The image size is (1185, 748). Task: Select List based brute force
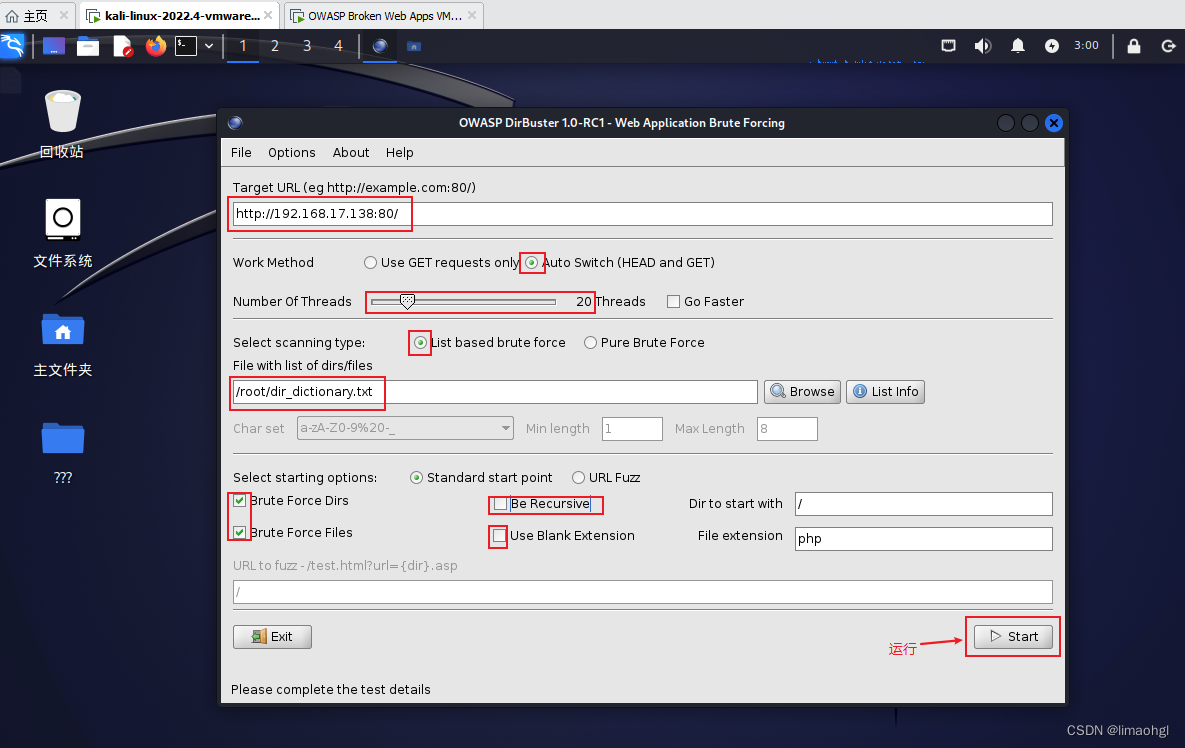point(421,343)
